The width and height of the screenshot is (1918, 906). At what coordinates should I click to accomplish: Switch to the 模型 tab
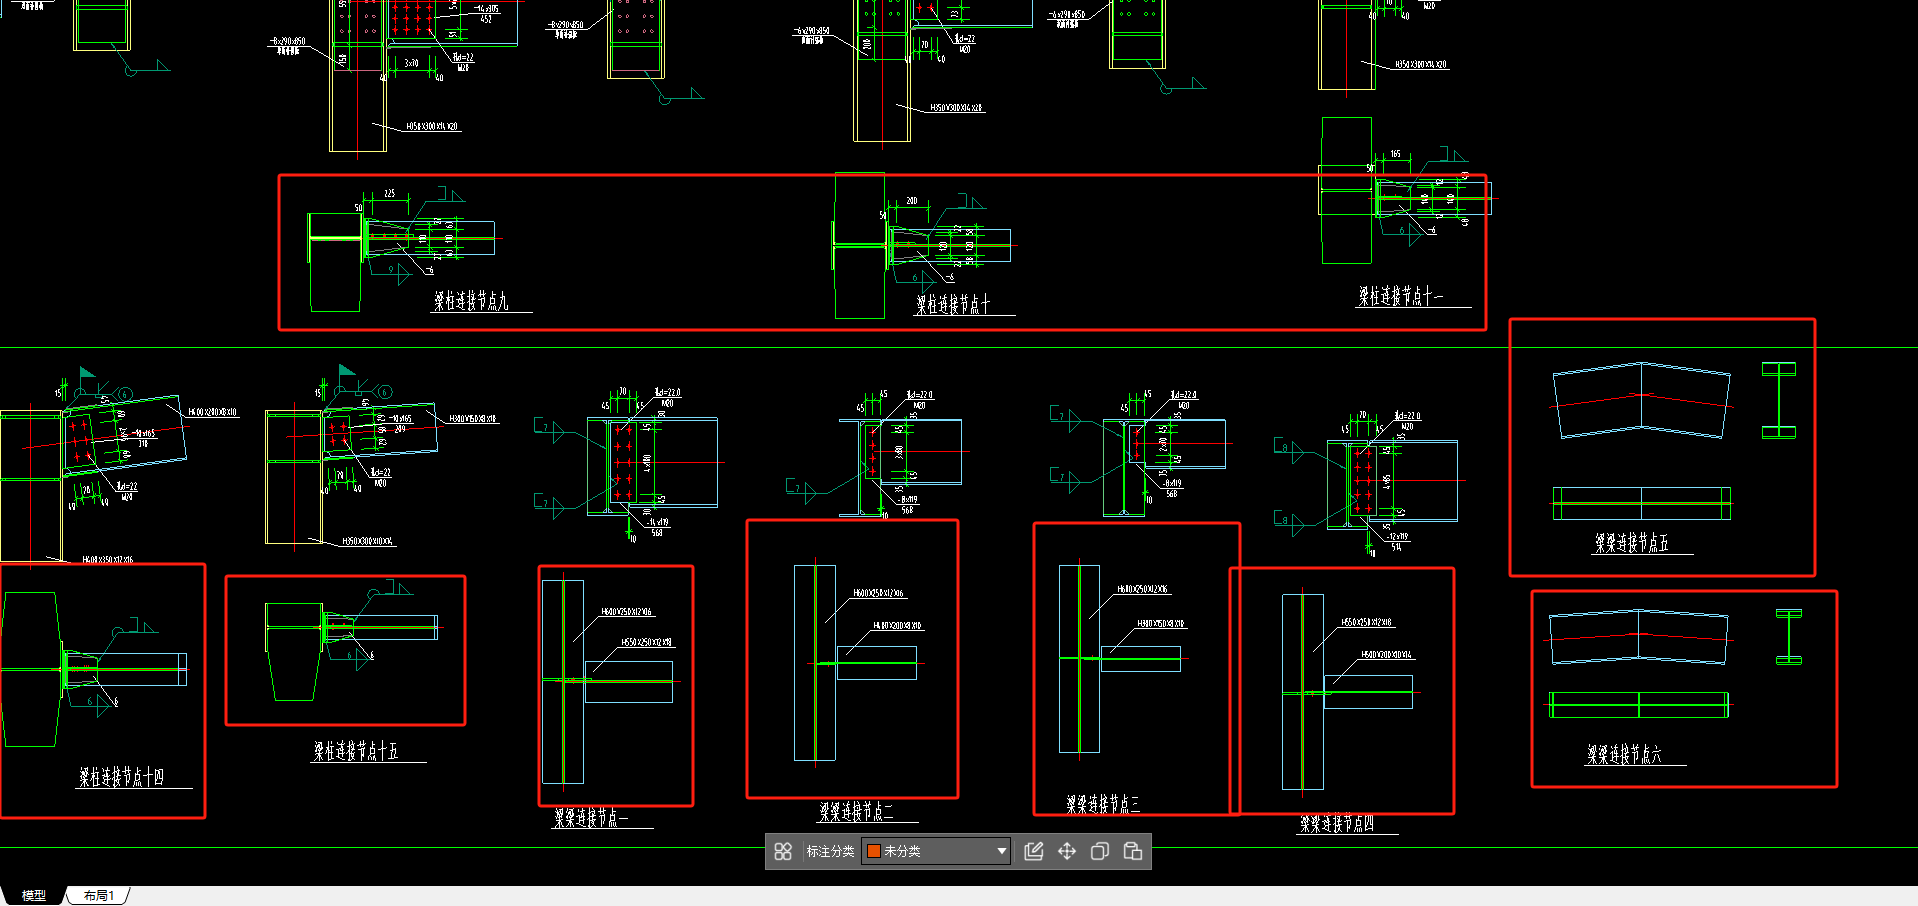pos(34,896)
